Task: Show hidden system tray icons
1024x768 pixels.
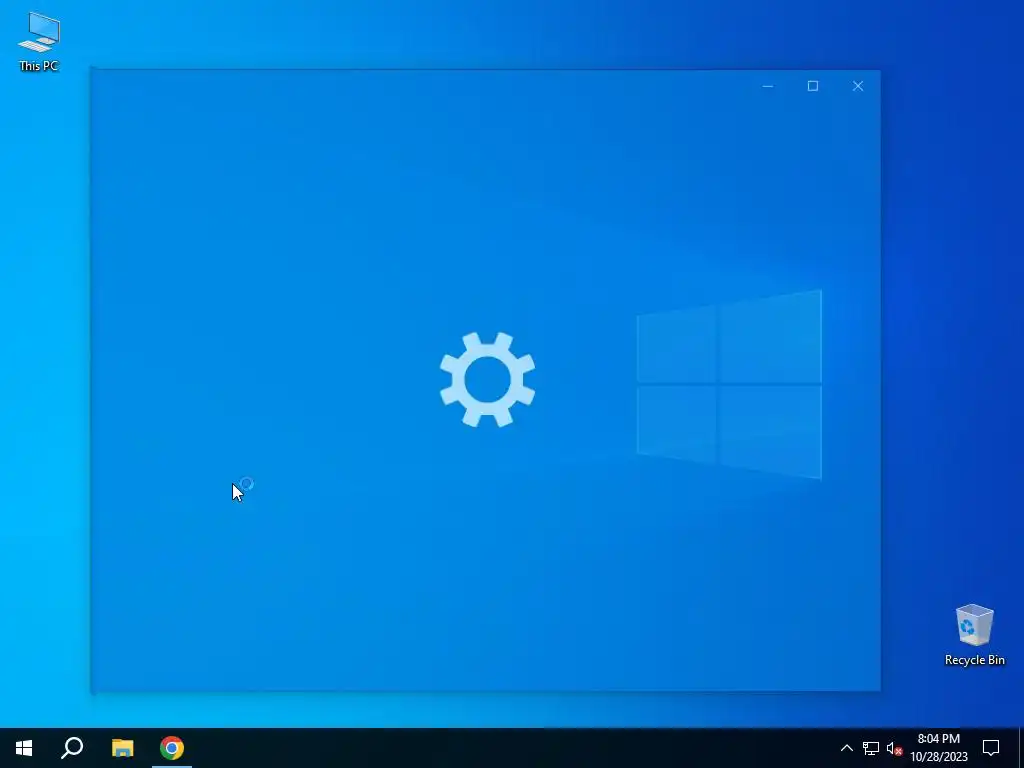Action: pos(846,748)
